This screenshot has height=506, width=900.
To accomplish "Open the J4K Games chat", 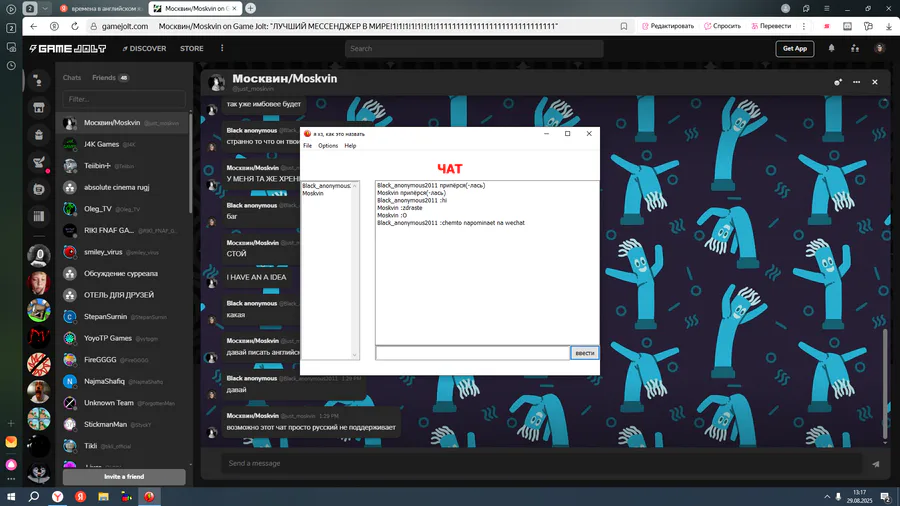I will (x=124, y=145).
